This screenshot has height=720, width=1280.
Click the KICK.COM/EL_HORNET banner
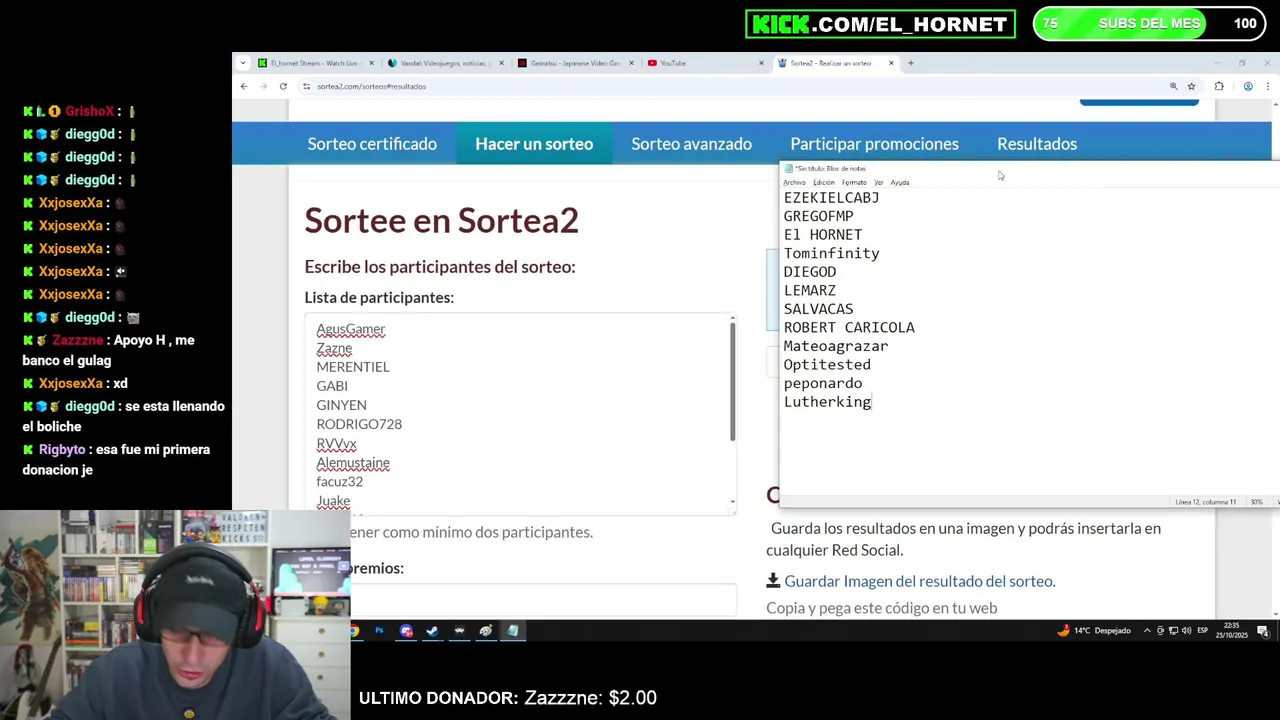point(880,24)
